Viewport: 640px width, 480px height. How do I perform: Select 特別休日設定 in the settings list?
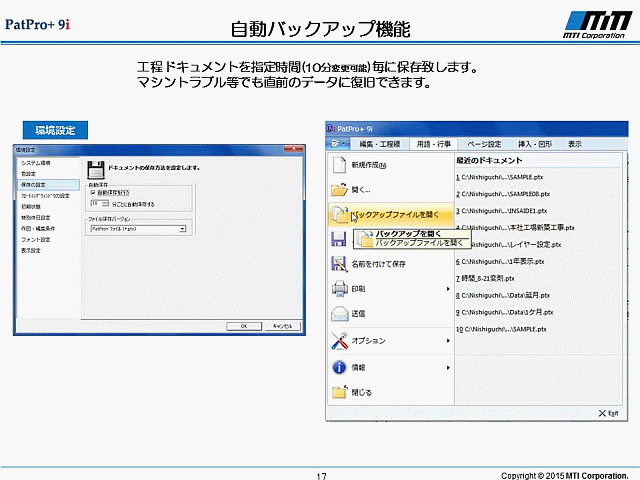[x=36, y=218]
